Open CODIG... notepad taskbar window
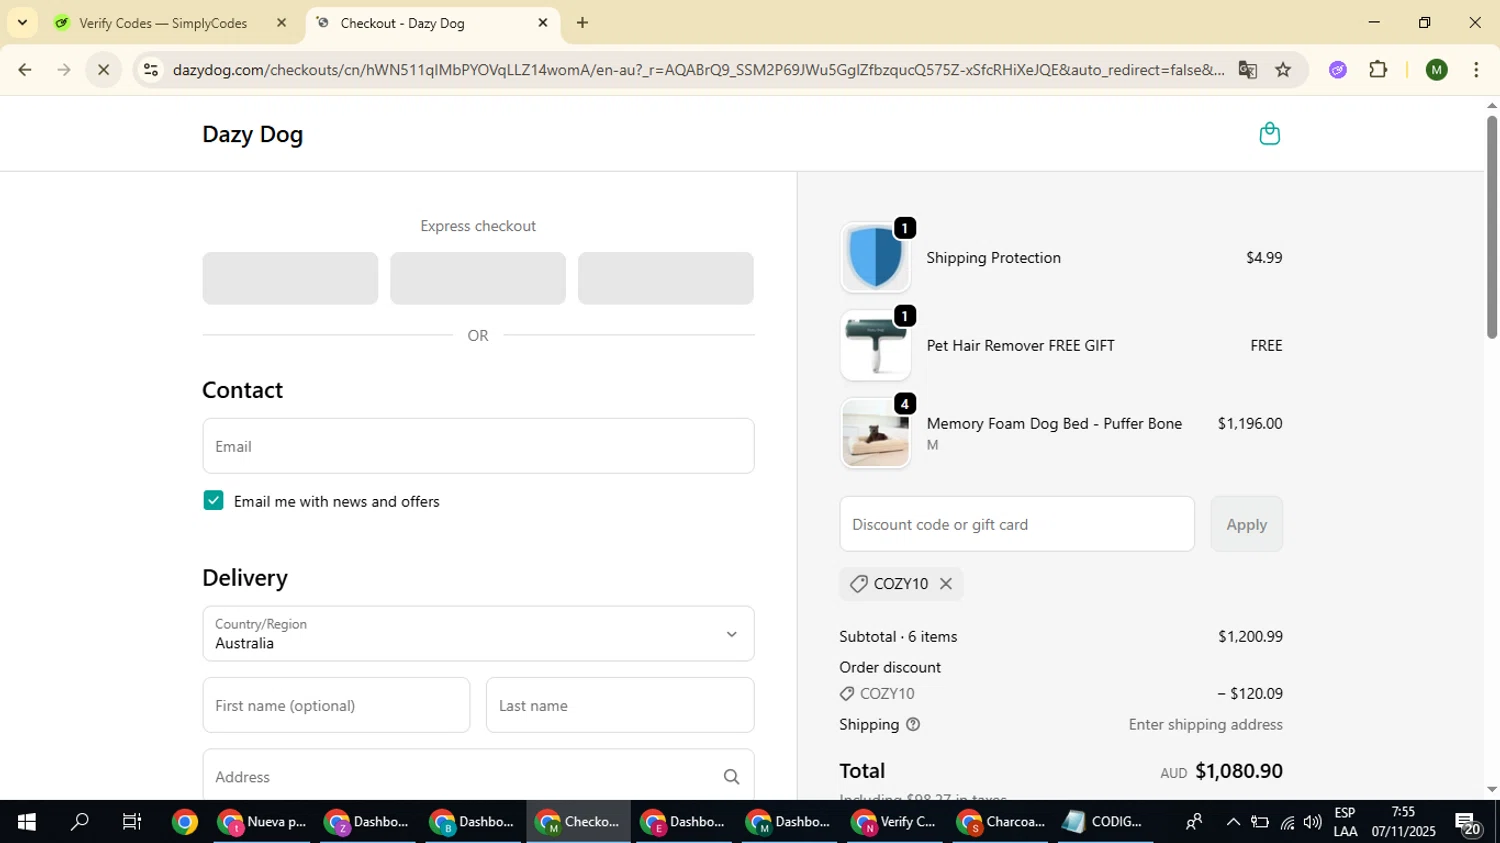The width and height of the screenshot is (1500, 843). (x=1104, y=822)
